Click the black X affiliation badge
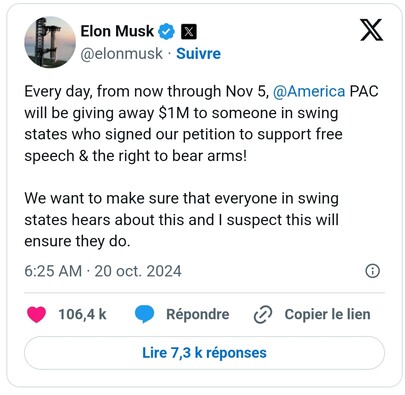The image size is (405, 395). [189, 32]
